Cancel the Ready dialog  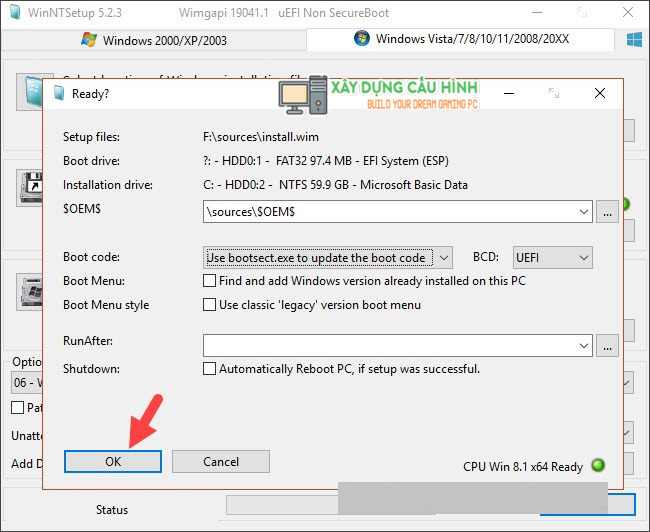tap(221, 462)
